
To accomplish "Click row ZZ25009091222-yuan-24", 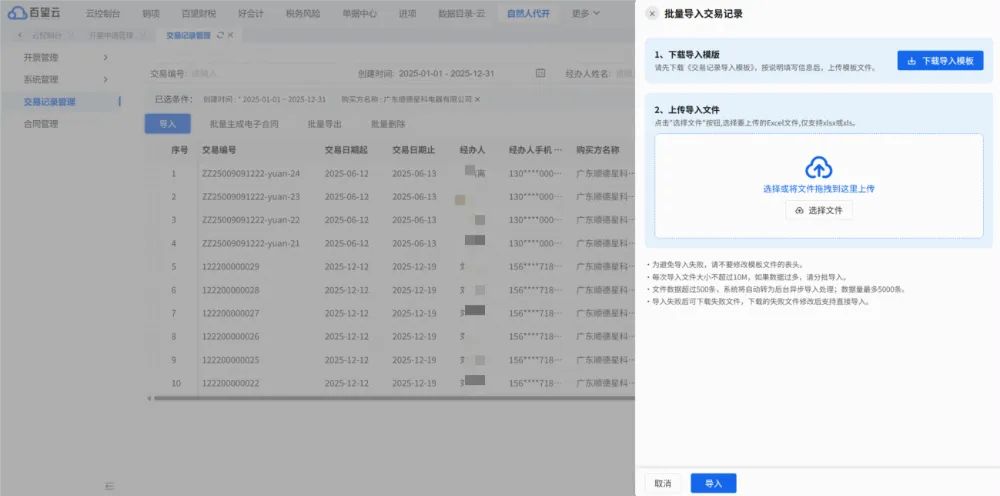I will click(x=392, y=173).
